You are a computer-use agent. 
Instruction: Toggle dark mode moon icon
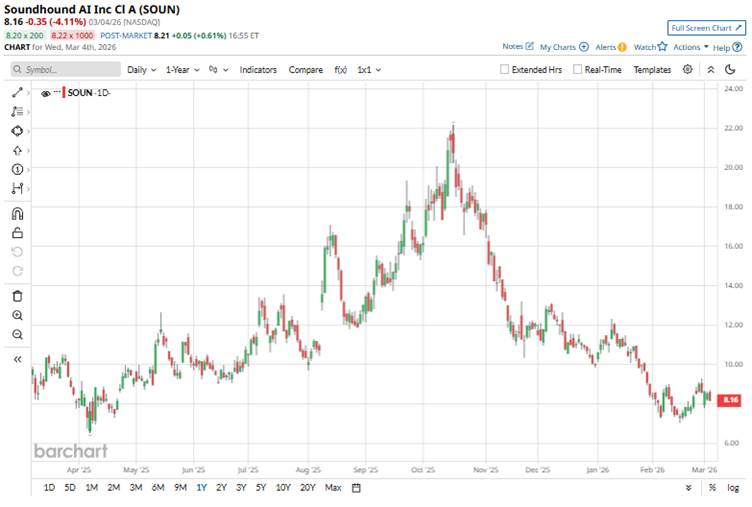coord(730,70)
